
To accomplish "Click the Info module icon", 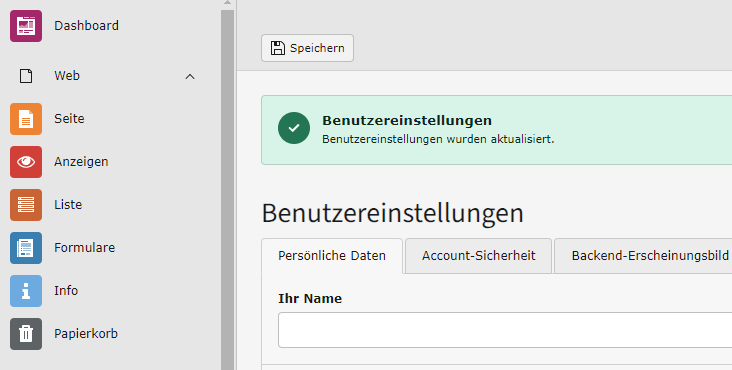I will click(26, 291).
